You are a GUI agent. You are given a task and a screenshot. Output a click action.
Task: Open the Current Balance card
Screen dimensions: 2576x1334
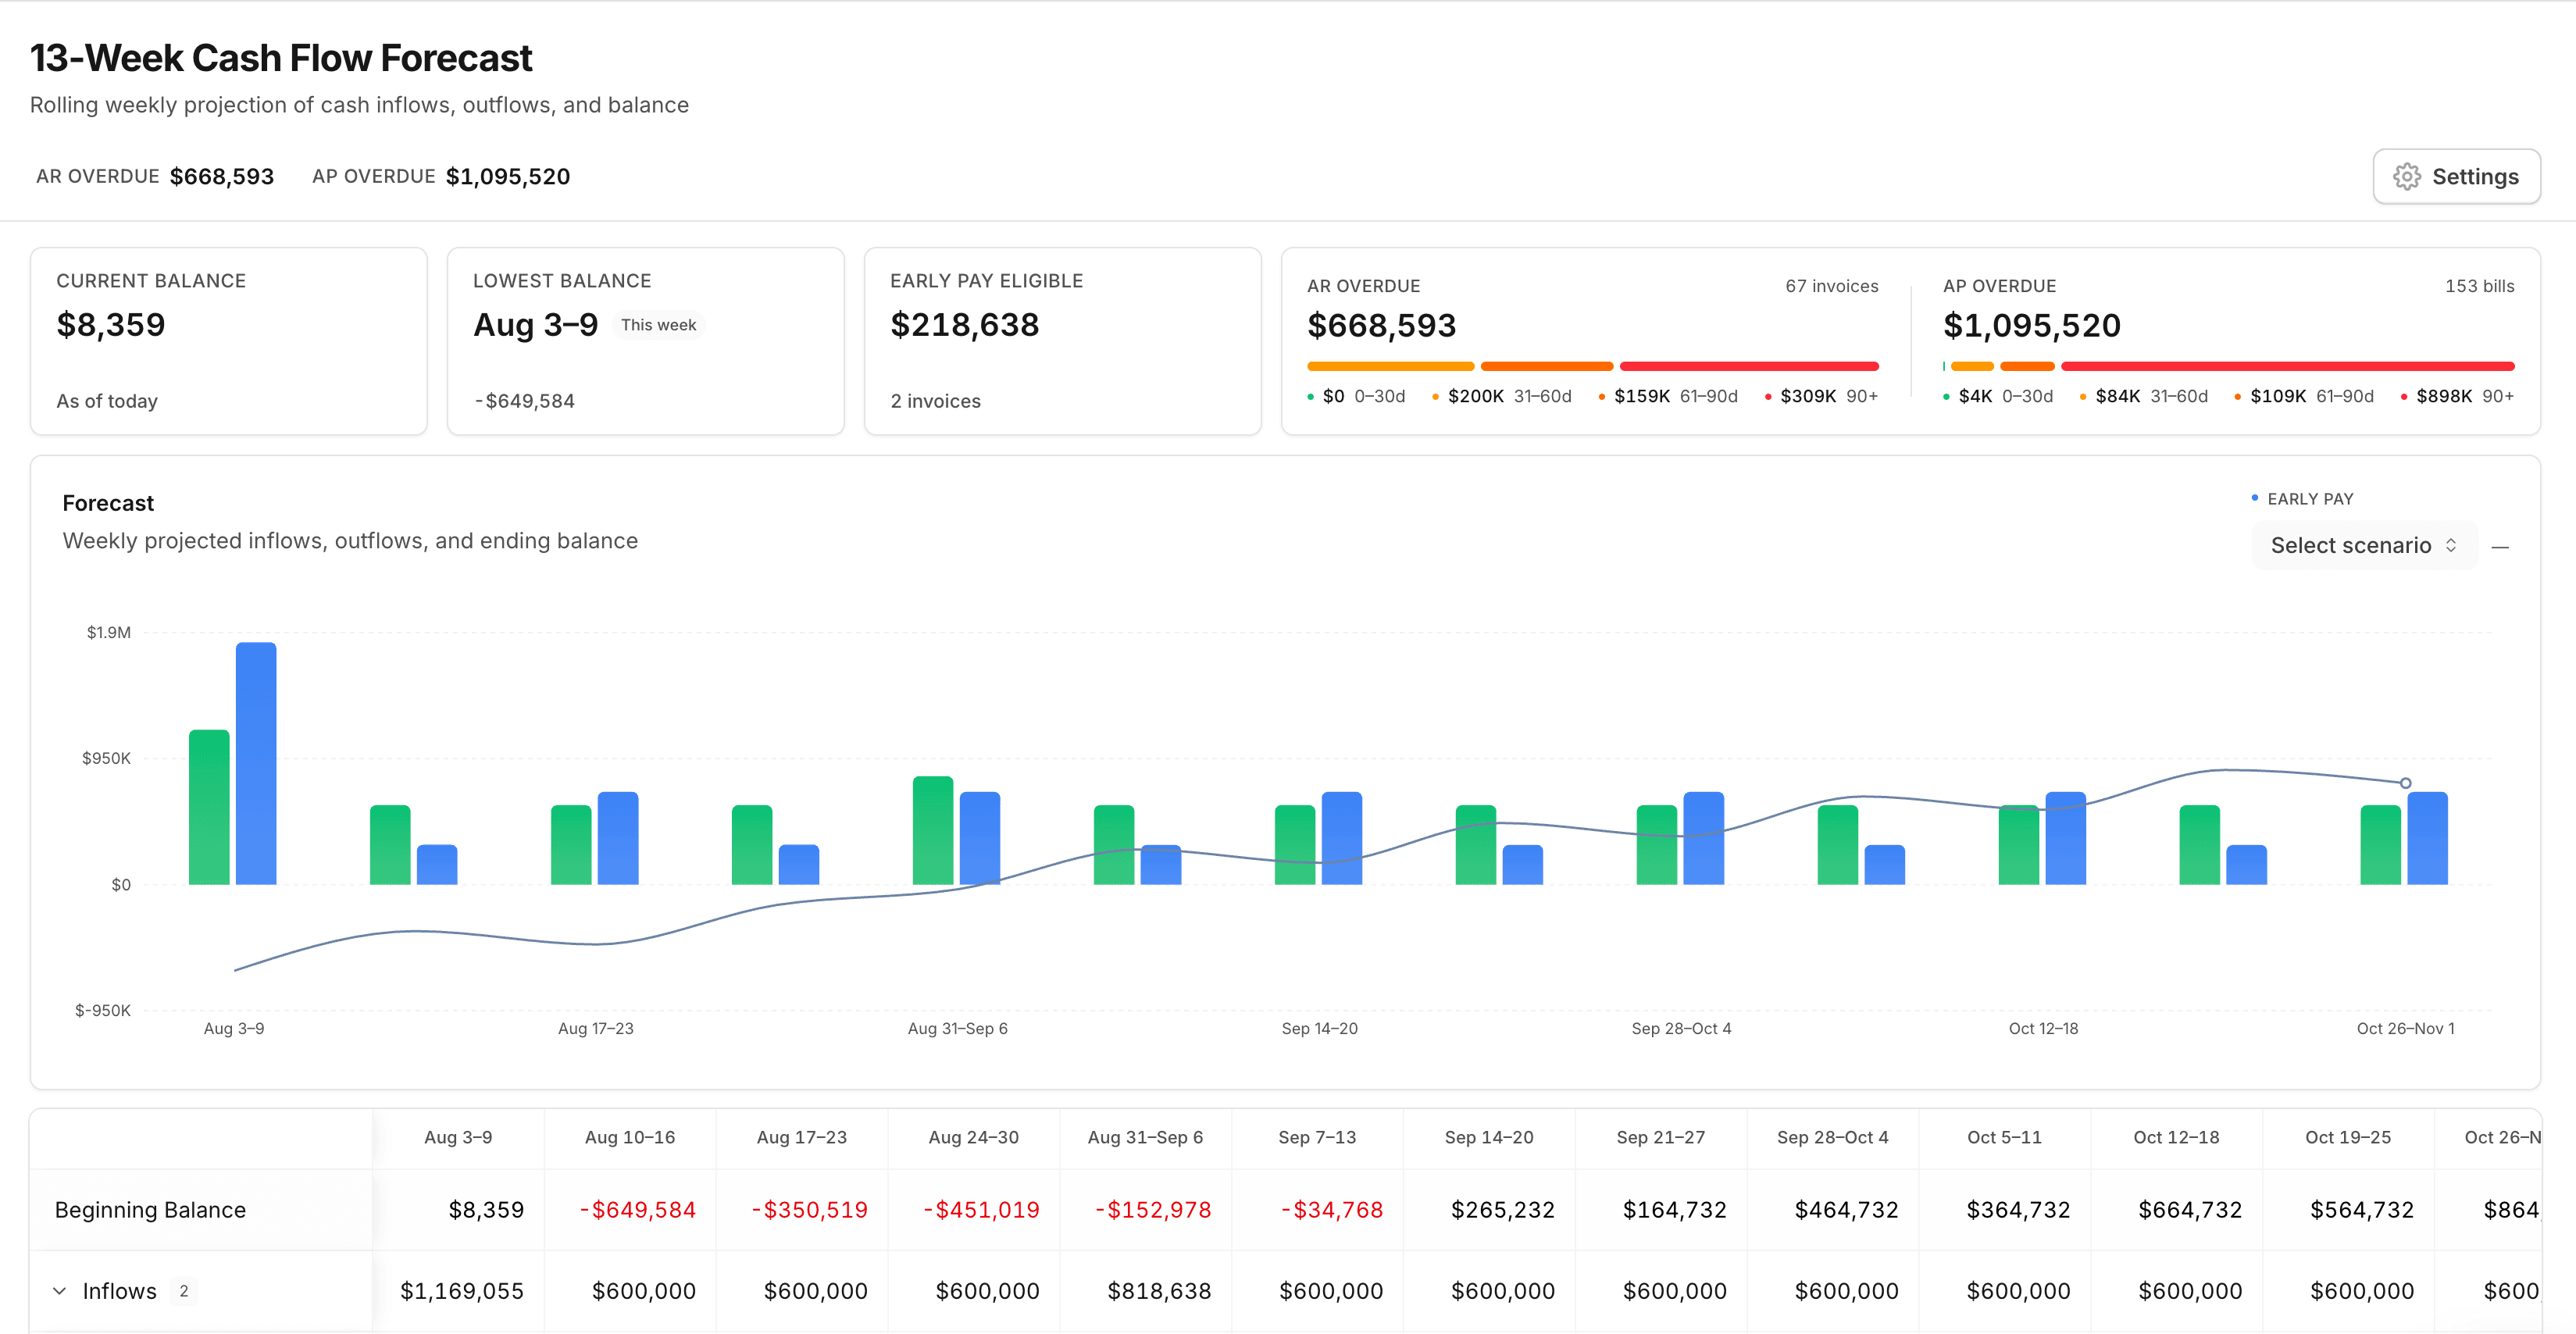[229, 341]
